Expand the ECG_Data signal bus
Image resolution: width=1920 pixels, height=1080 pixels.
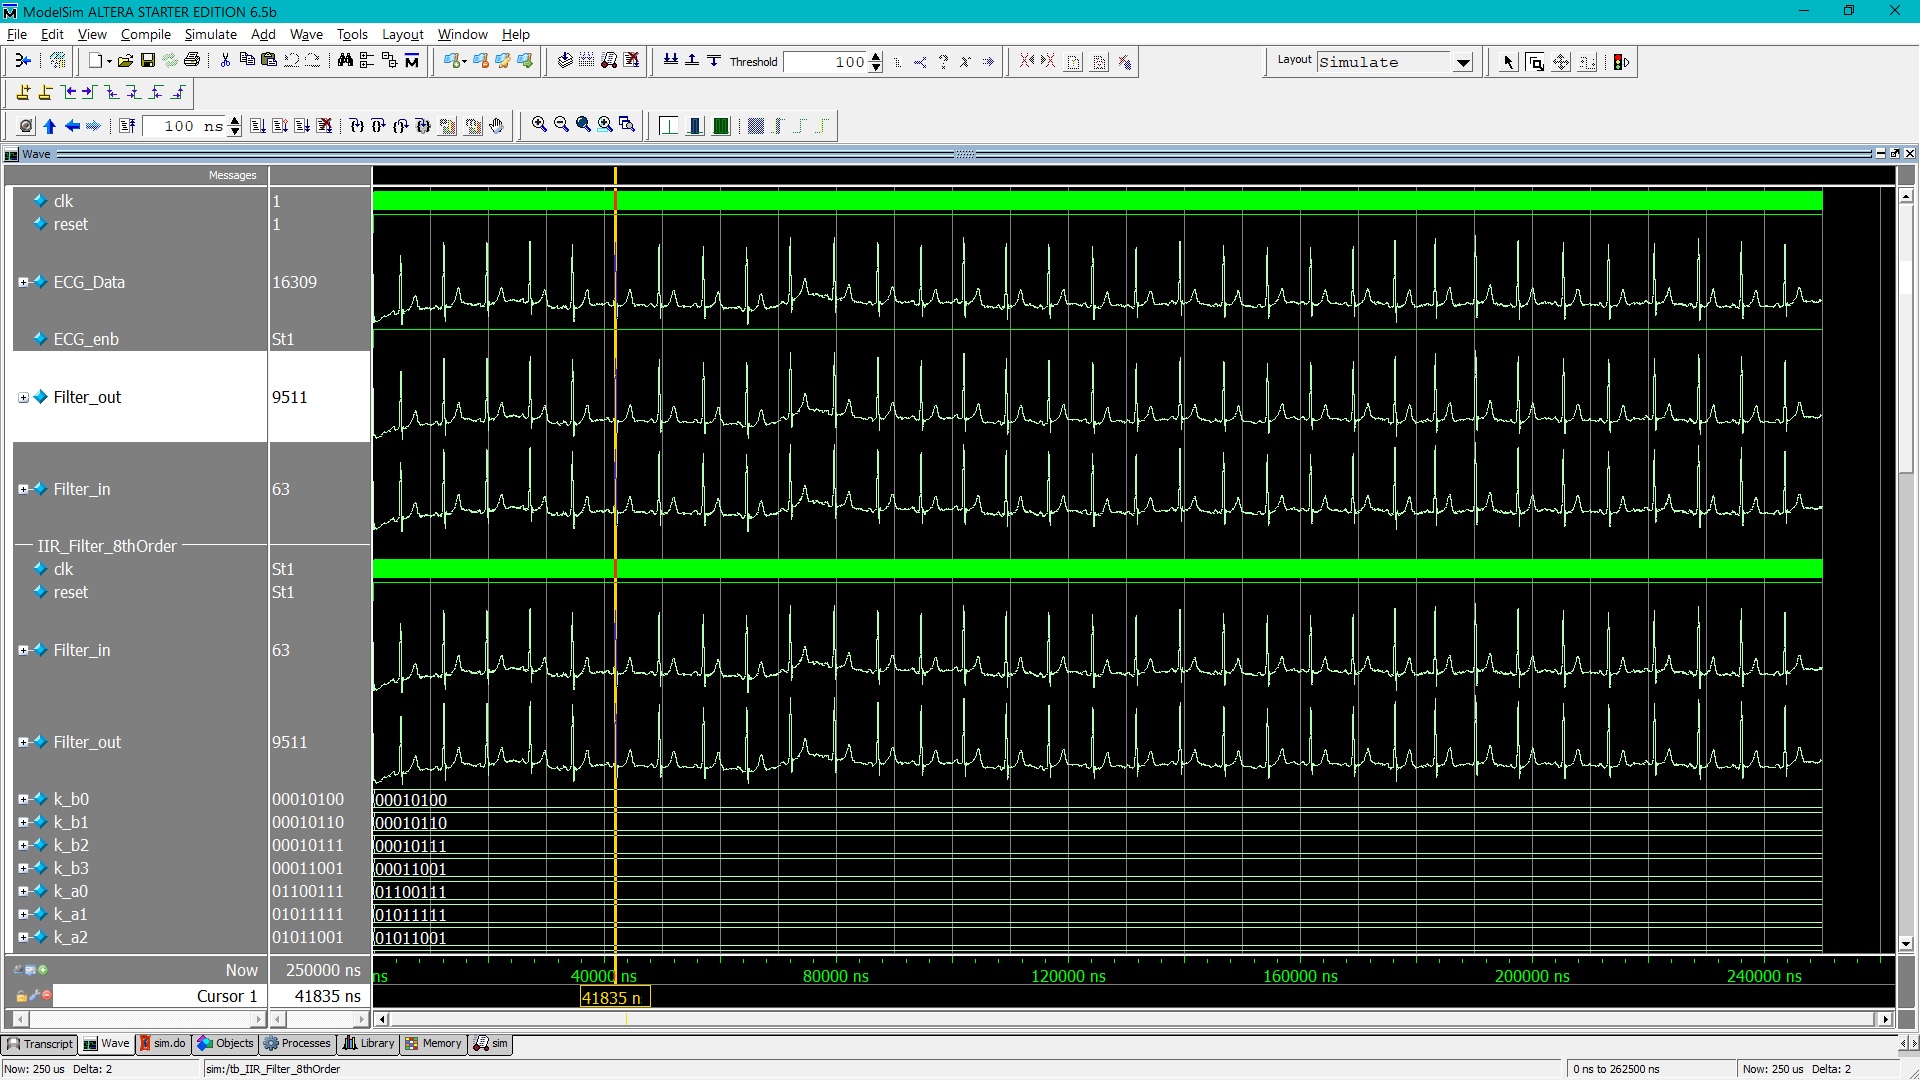click(x=23, y=282)
